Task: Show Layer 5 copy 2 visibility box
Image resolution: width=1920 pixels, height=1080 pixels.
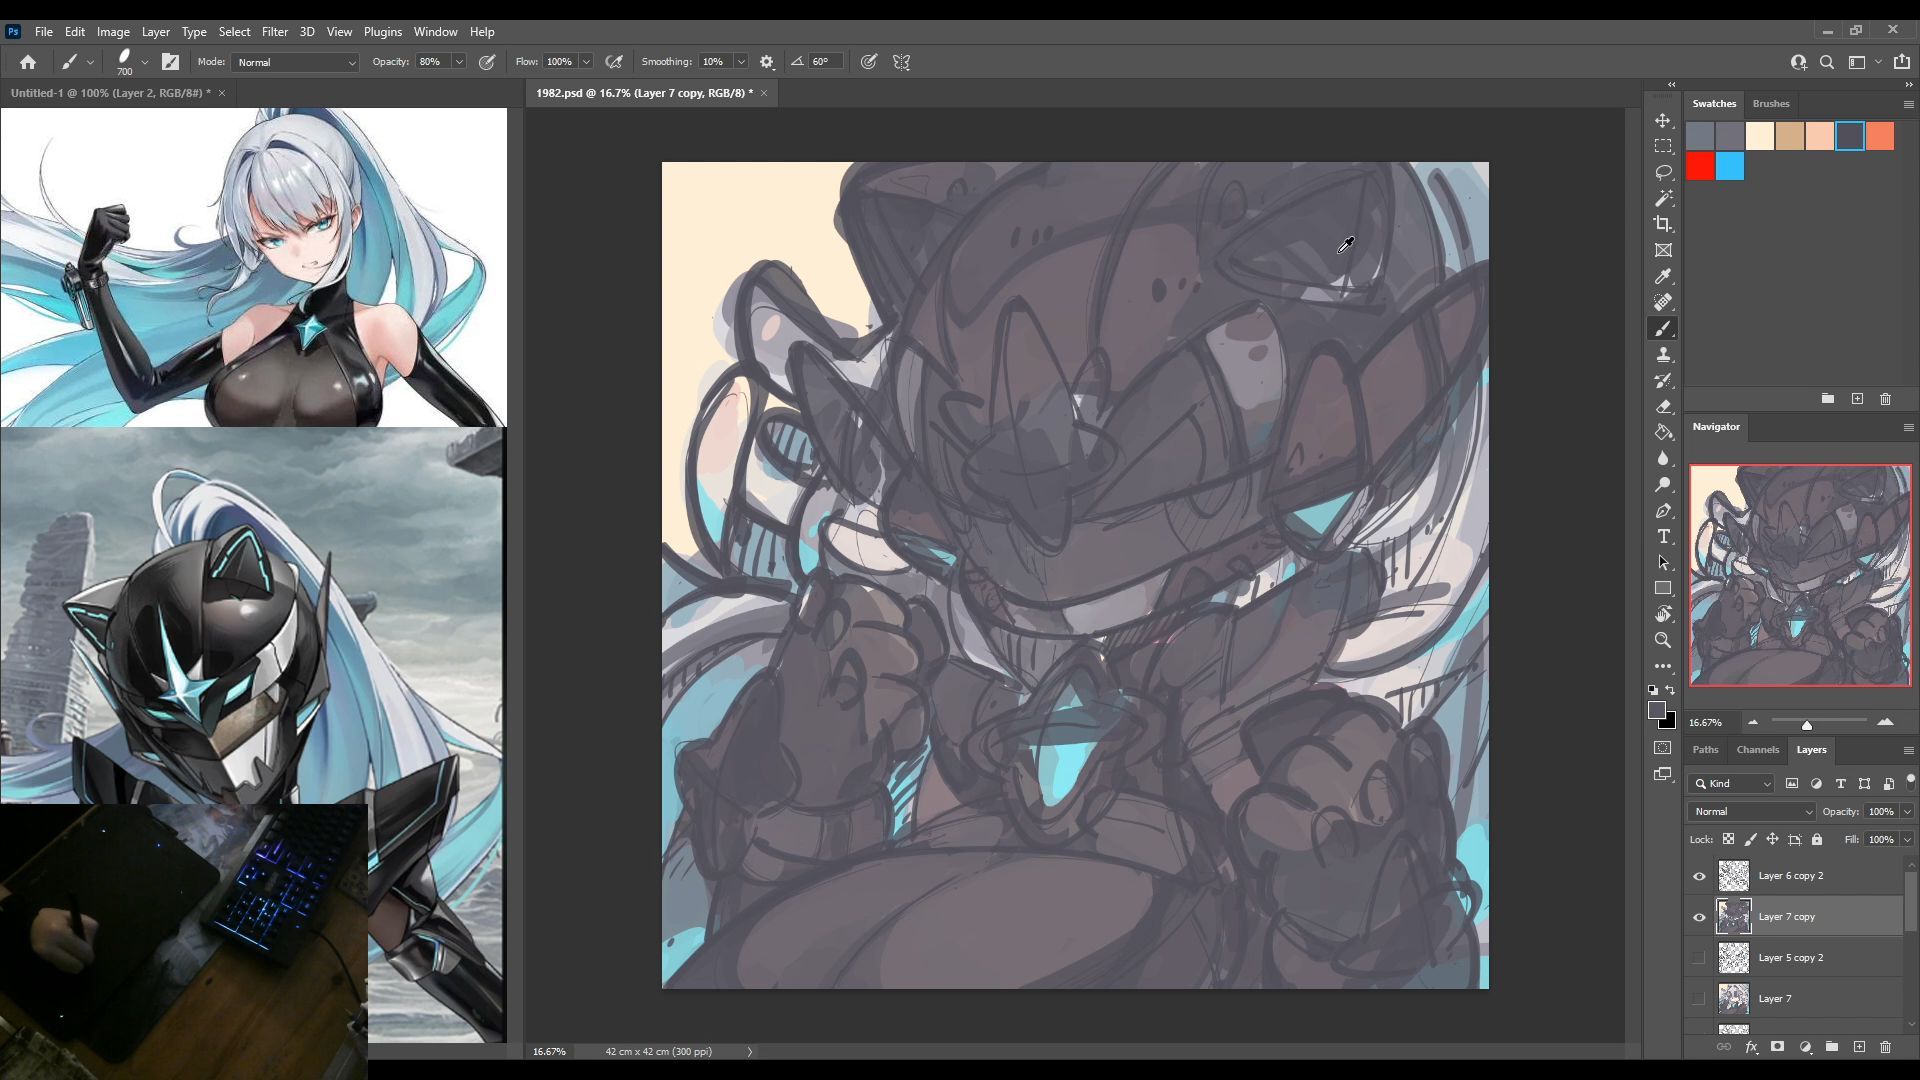Action: coord(1699,958)
